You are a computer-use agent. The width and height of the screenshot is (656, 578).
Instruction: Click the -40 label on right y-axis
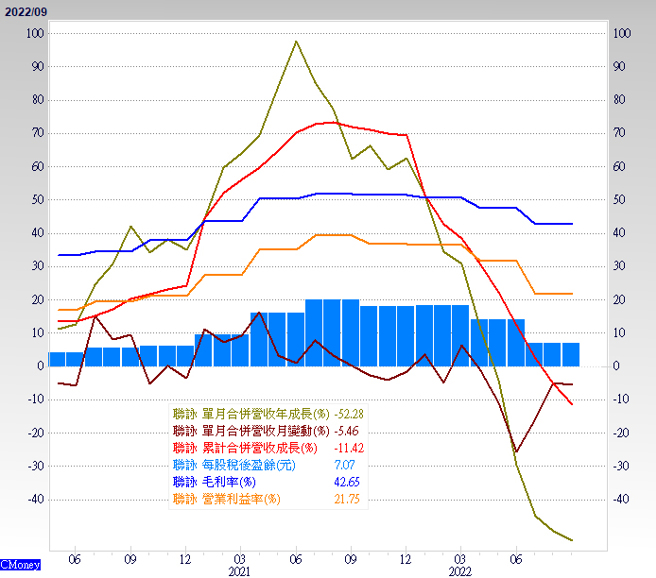pyautogui.click(x=620, y=499)
